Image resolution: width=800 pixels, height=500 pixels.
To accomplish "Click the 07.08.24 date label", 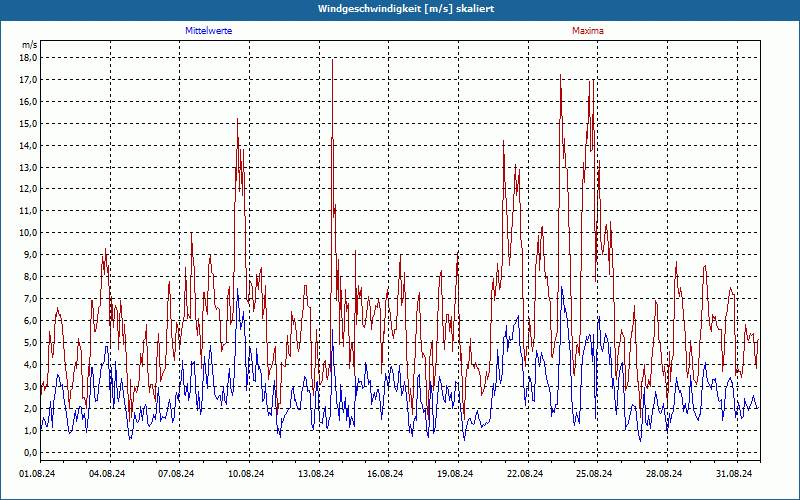I will point(176,474).
